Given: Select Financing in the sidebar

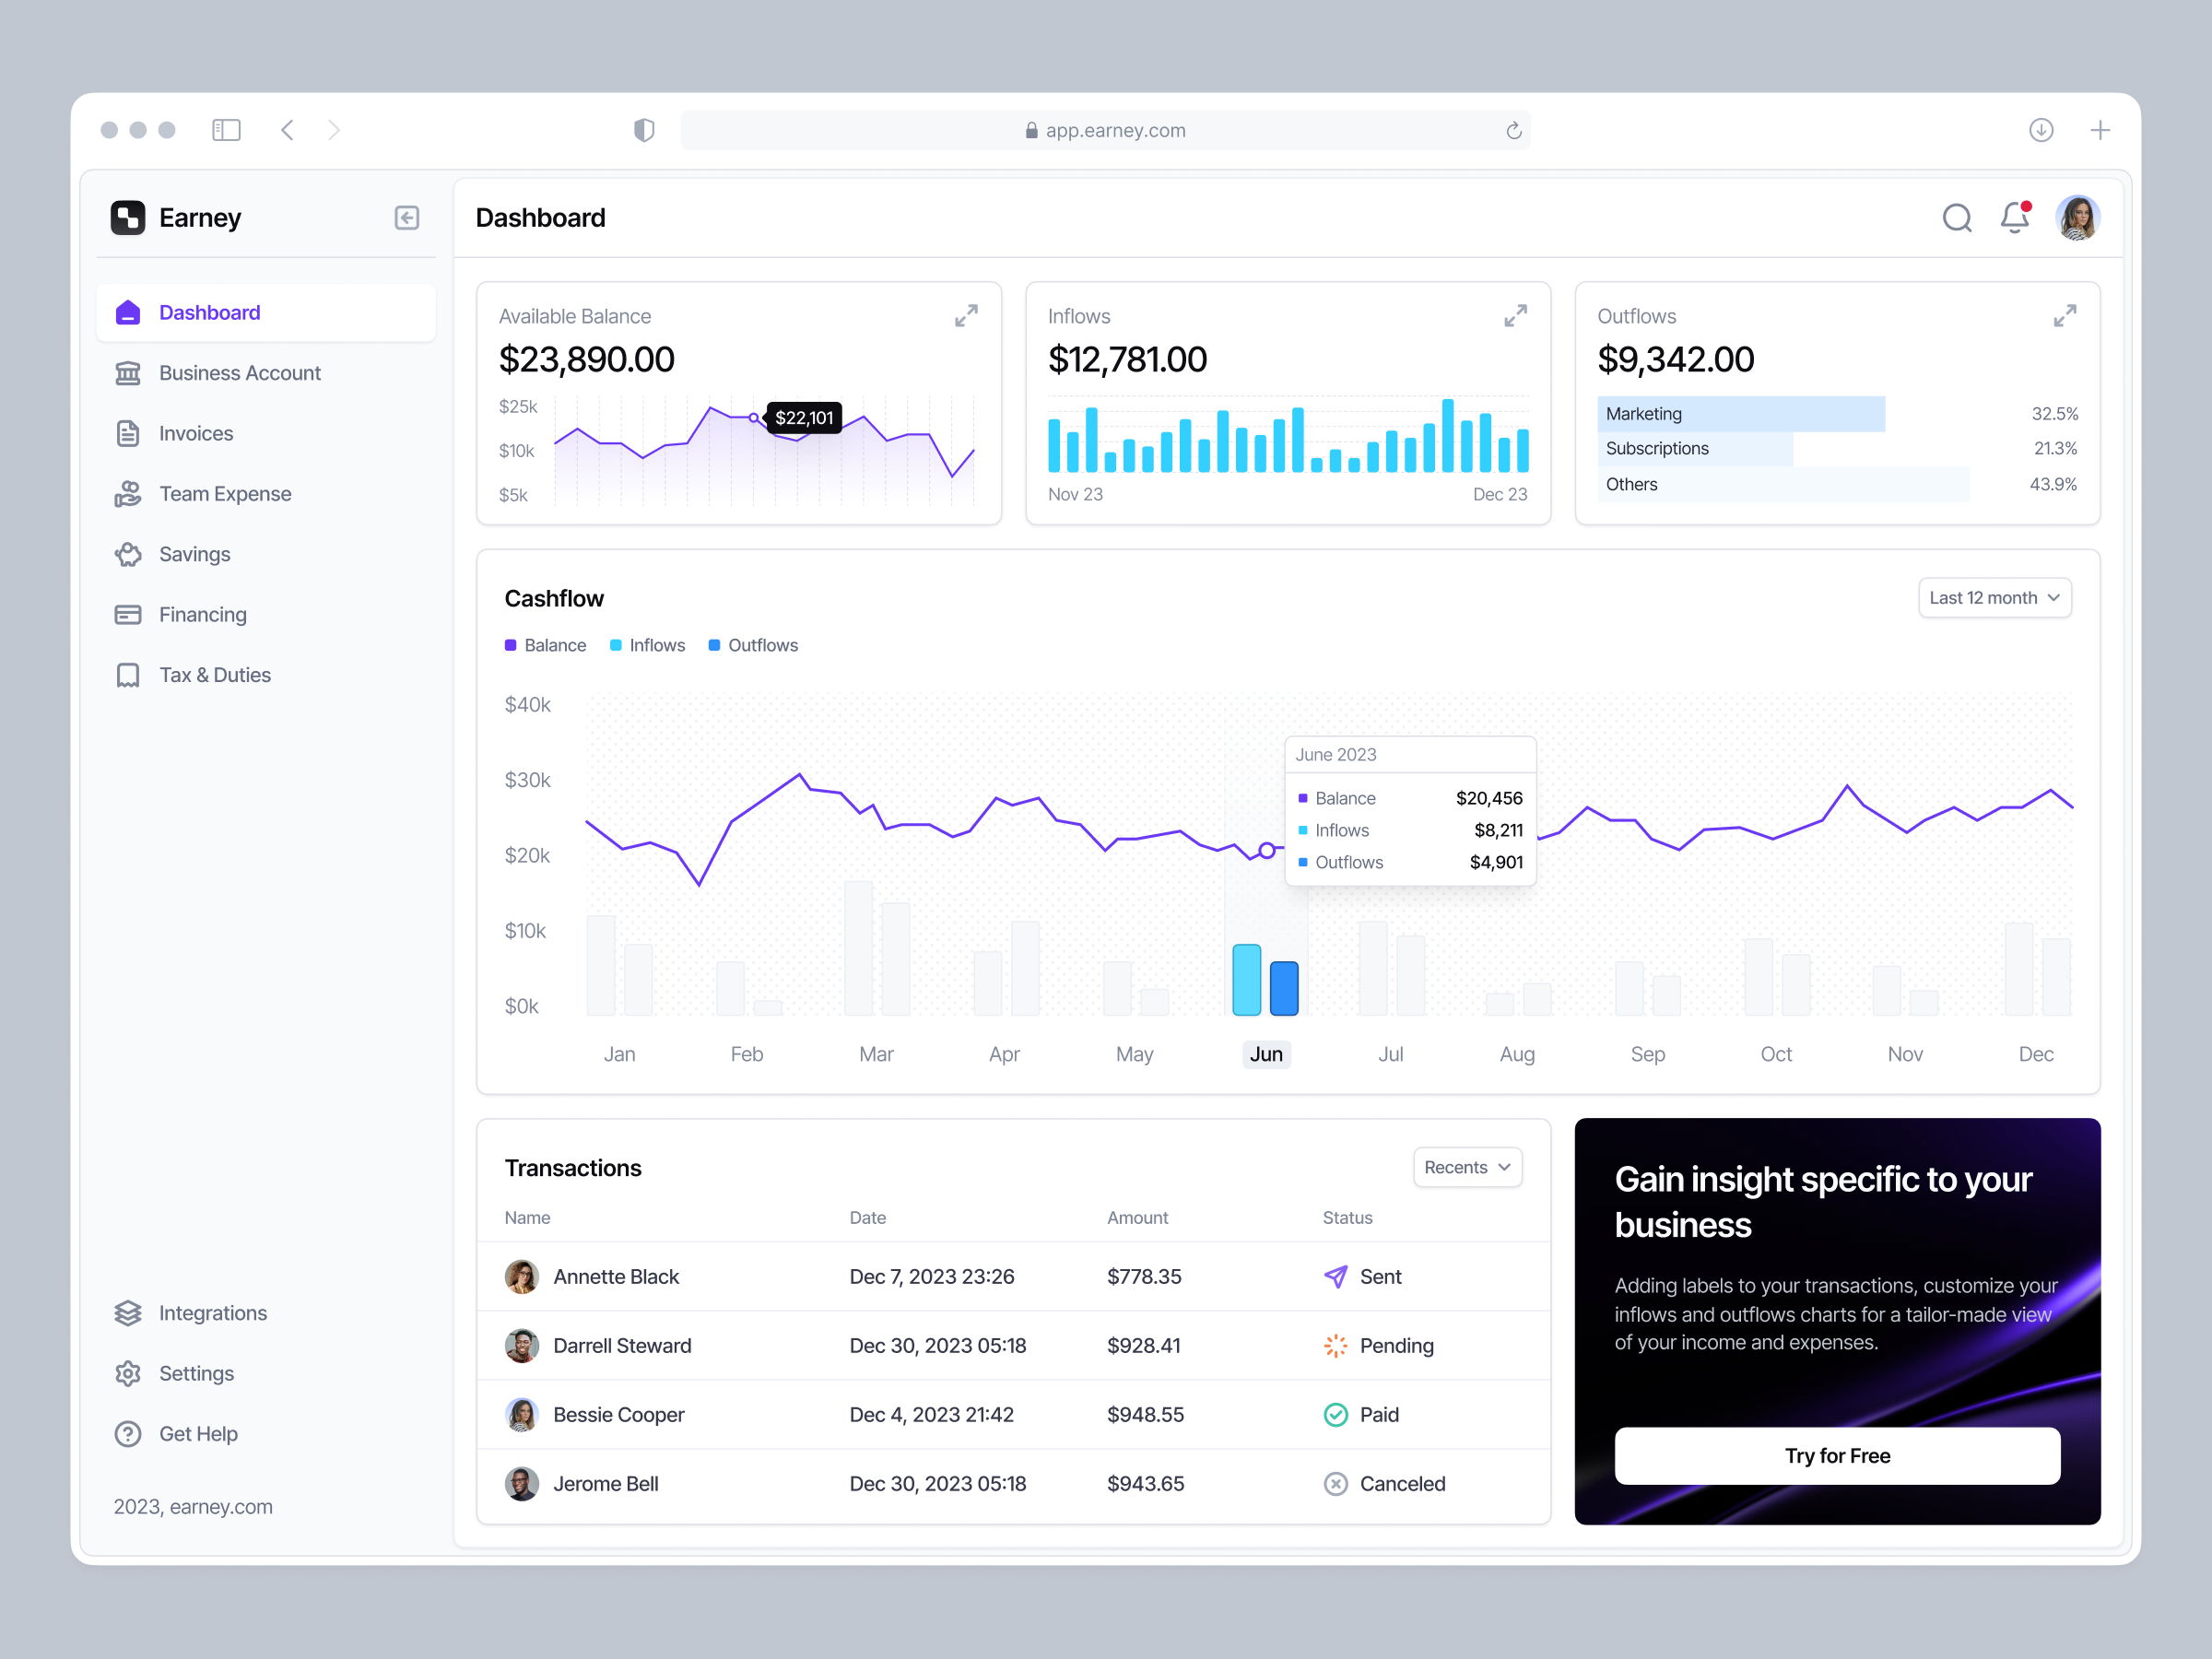Looking at the screenshot, I should click(x=203, y=614).
